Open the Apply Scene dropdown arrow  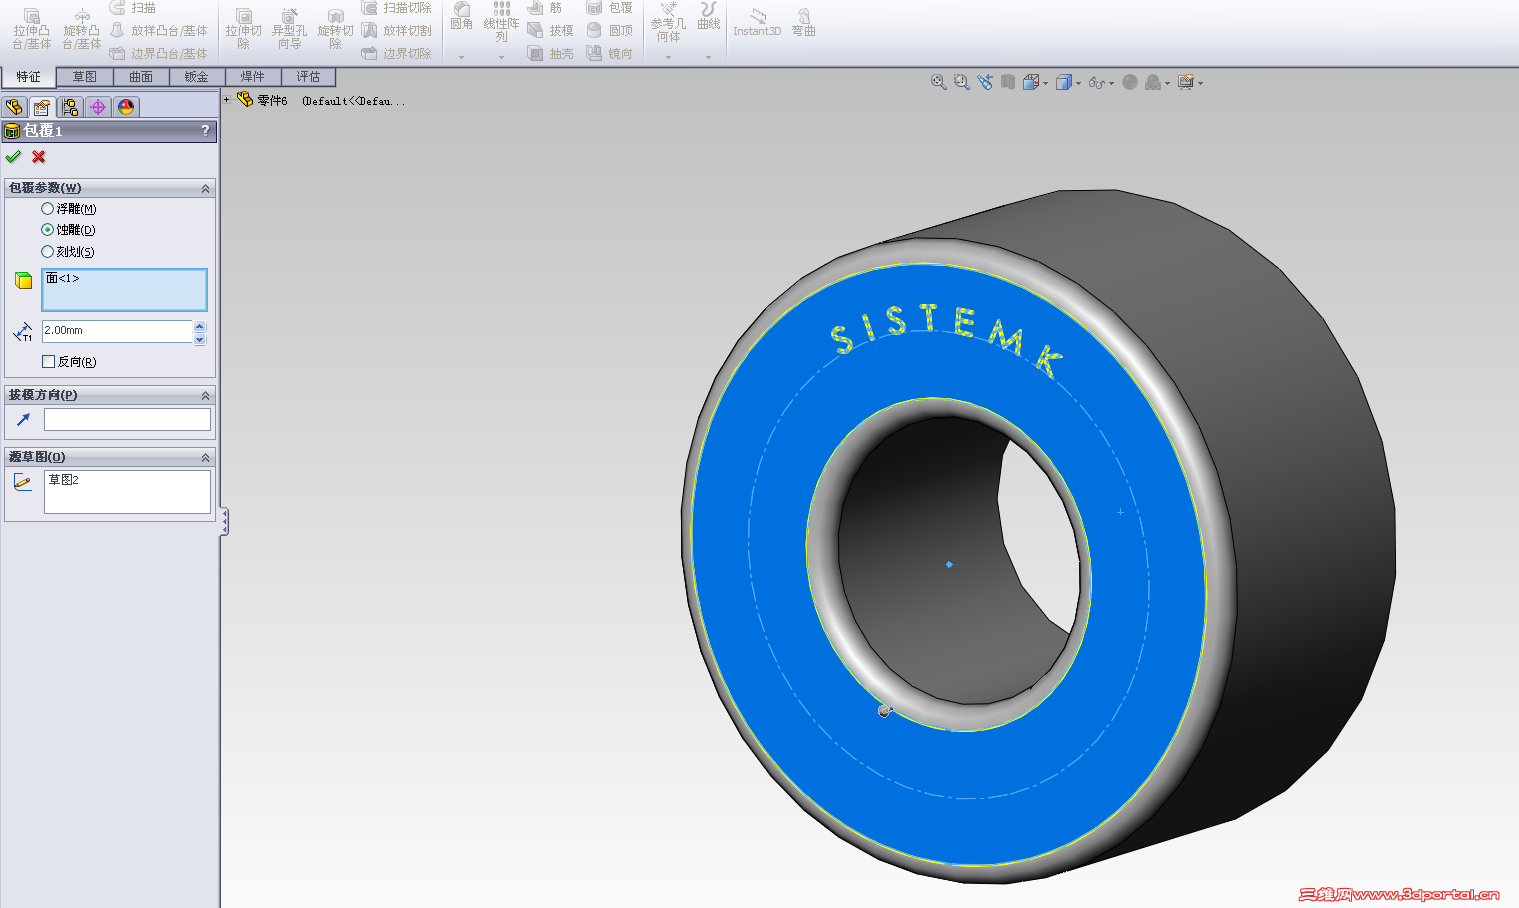tap(1168, 84)
